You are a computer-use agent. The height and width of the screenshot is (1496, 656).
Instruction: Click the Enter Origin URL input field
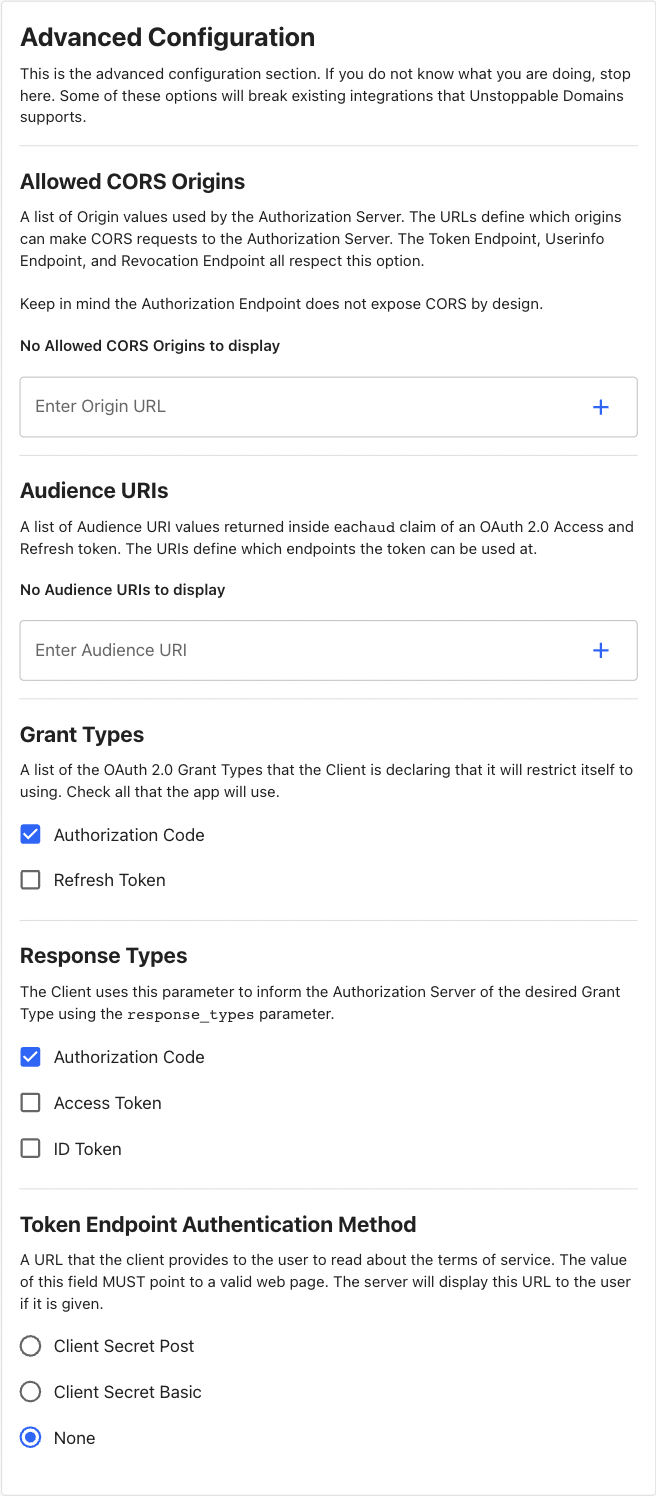tap(200, 406)
